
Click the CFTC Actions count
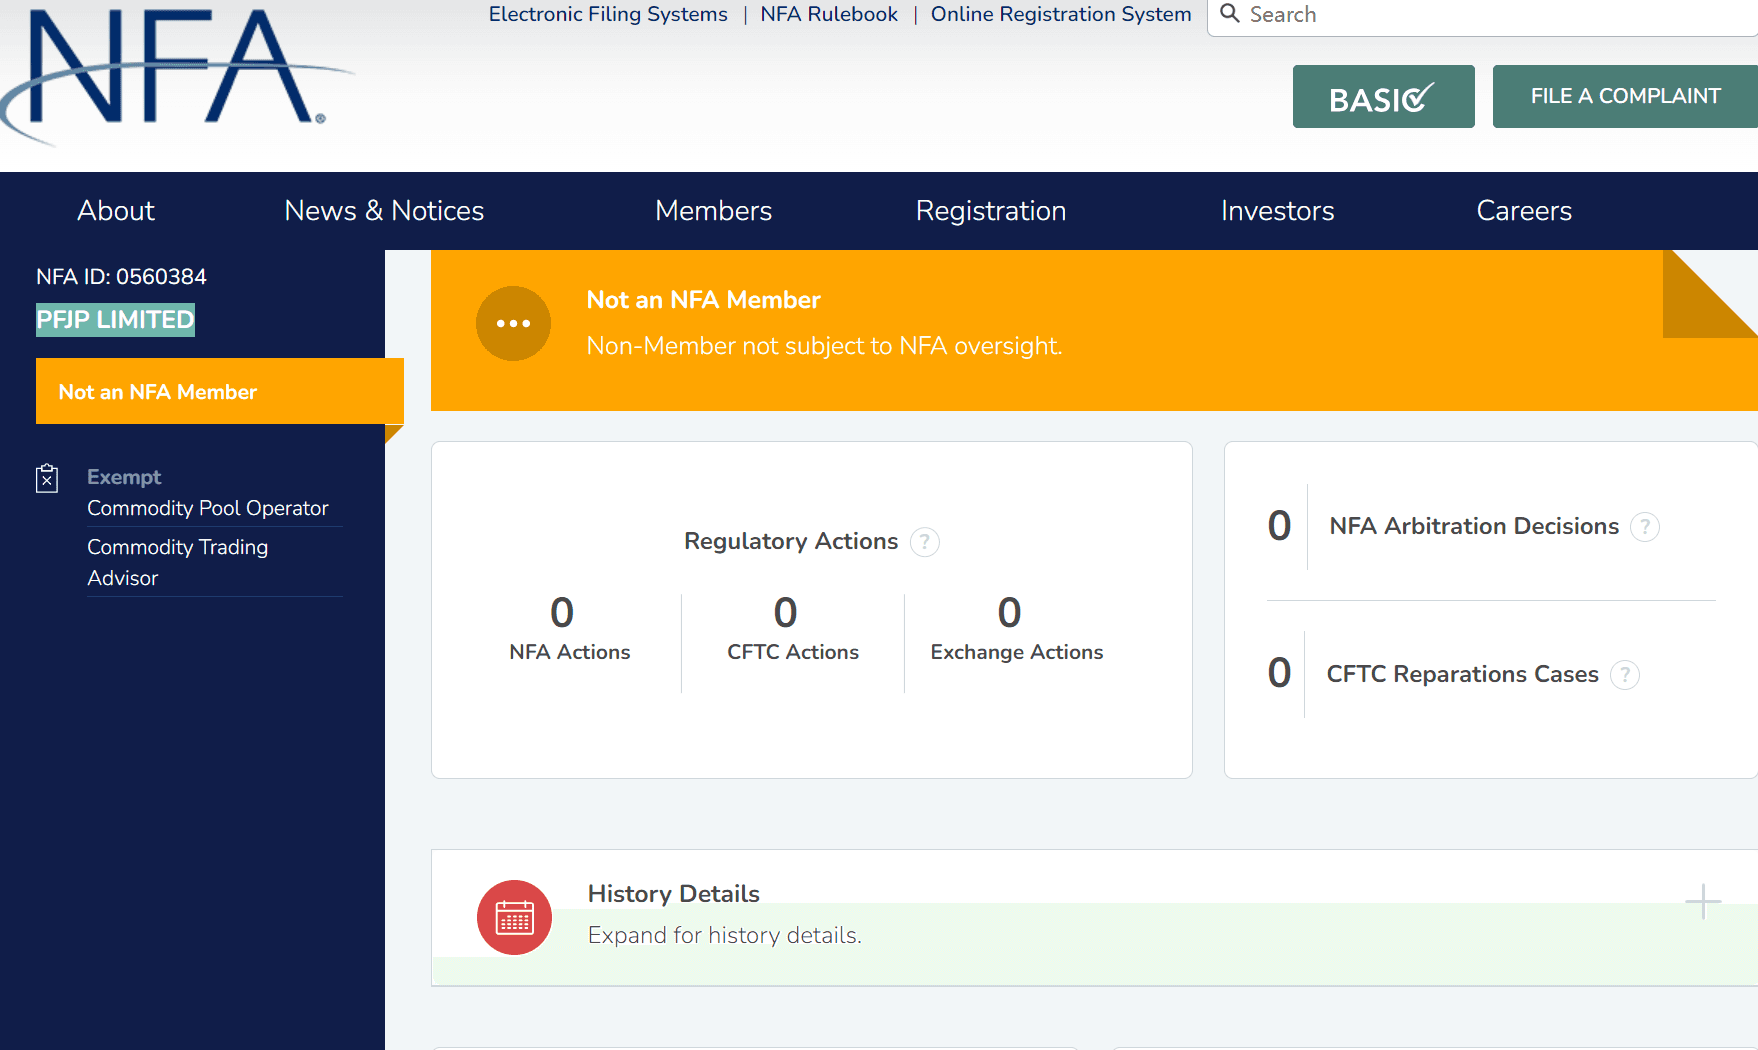[785, 612]
